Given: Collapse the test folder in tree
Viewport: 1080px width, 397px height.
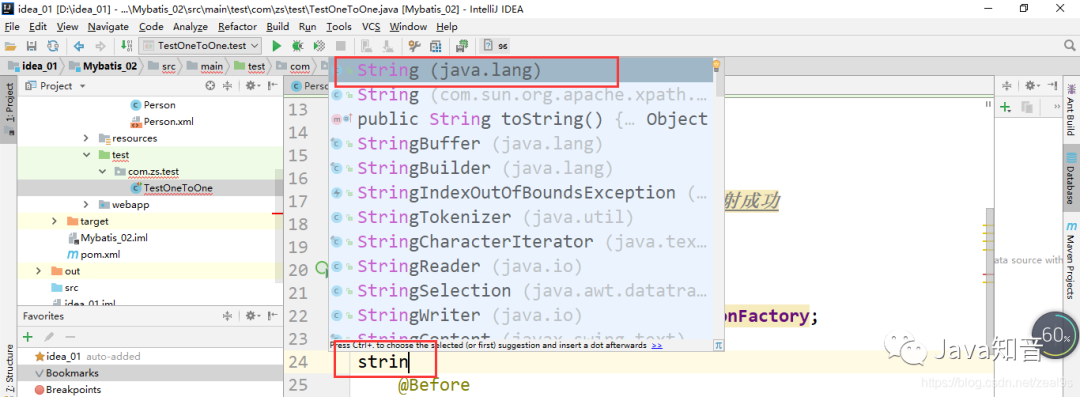Looking at the screenshot, I should pyautogui.click(x=86, y=155).
